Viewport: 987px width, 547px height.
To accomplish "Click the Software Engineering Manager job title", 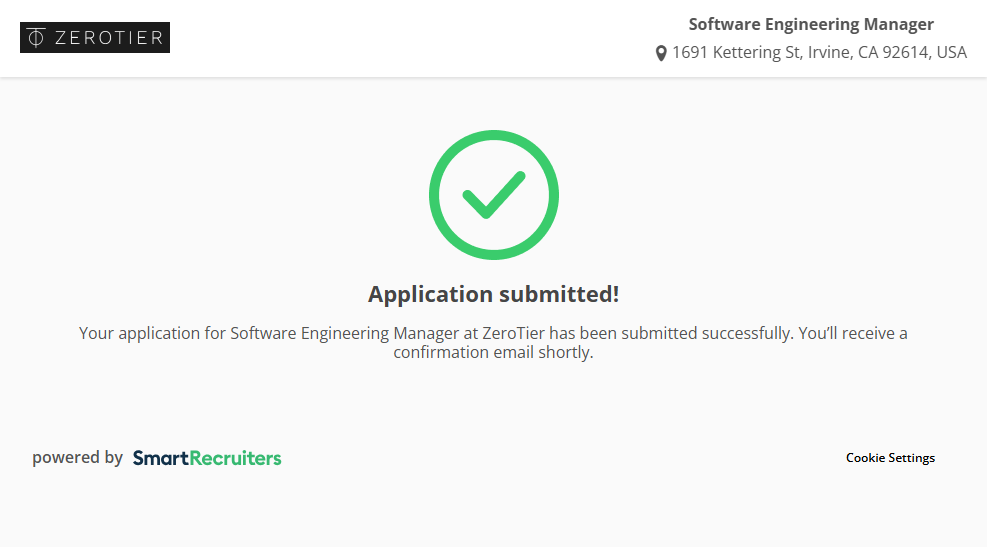I will [x=811, y=24].
